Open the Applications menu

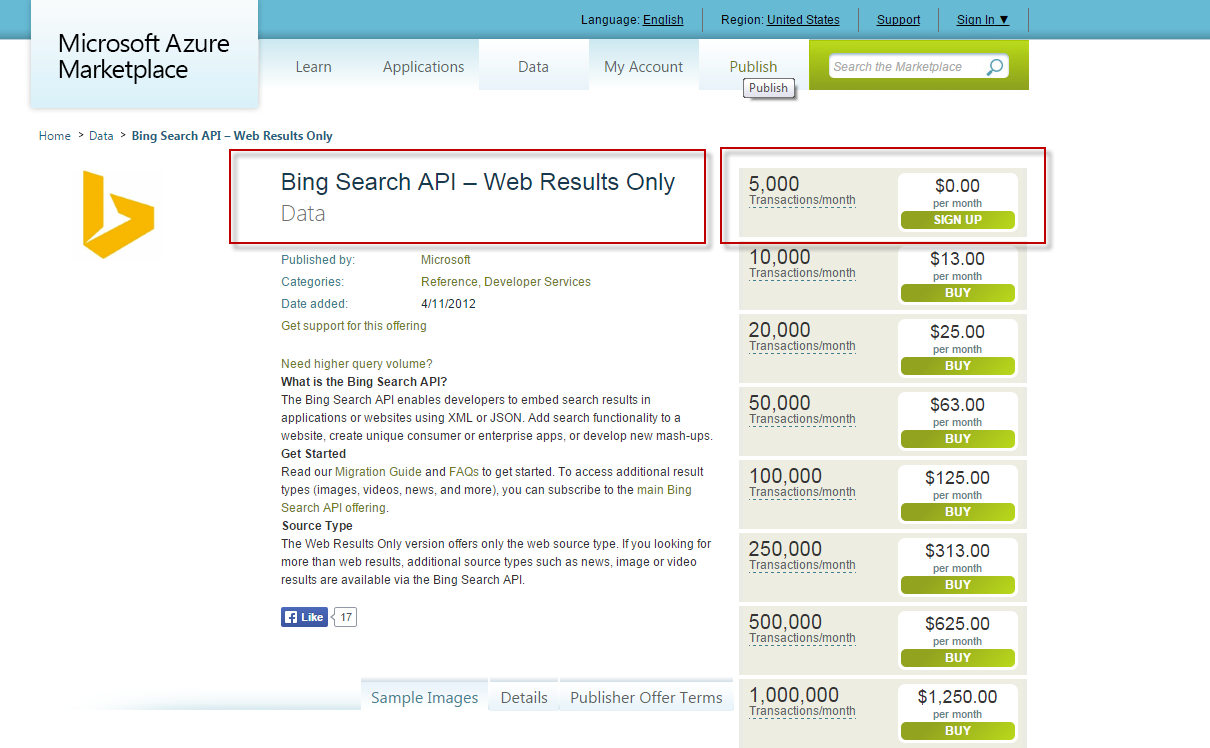[423, 67]
